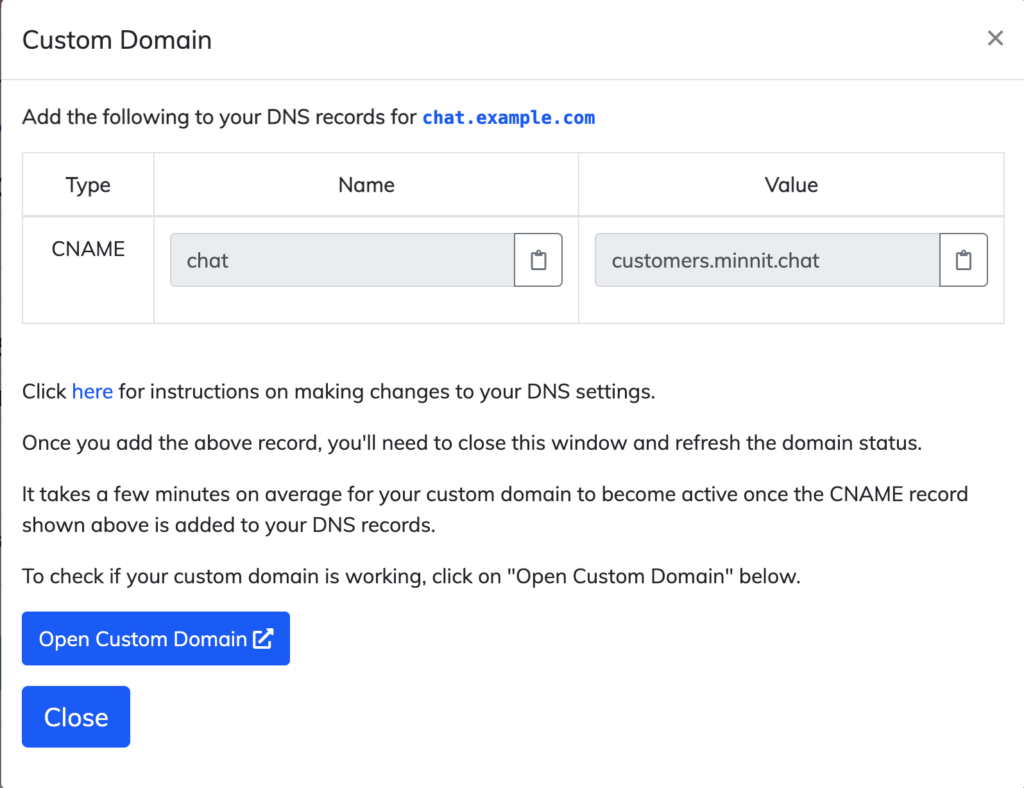
Task: Click the 'Type' column header
Action: 88,185
